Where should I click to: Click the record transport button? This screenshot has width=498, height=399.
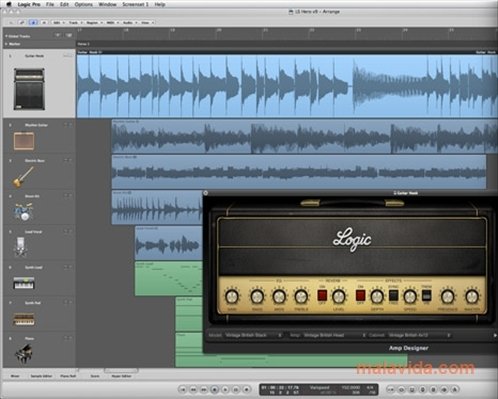point(247,389)
